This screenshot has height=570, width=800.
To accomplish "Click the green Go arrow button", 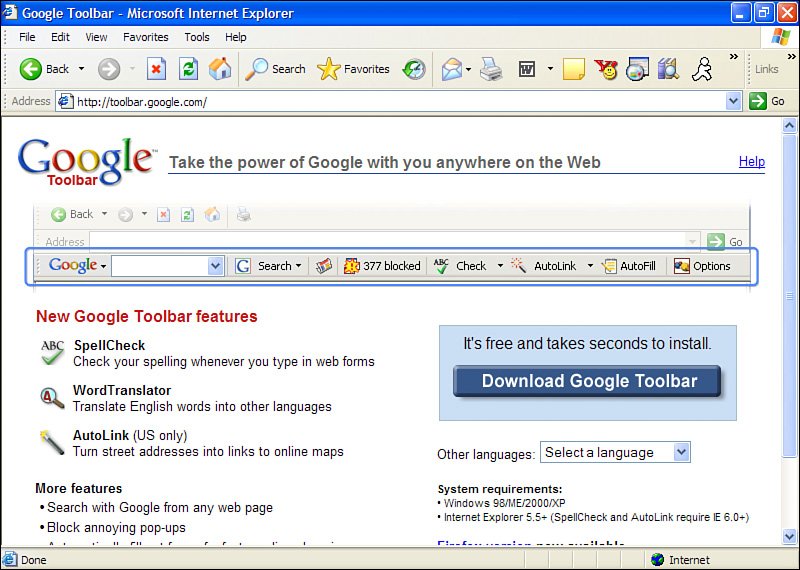I will pos(758,101).
